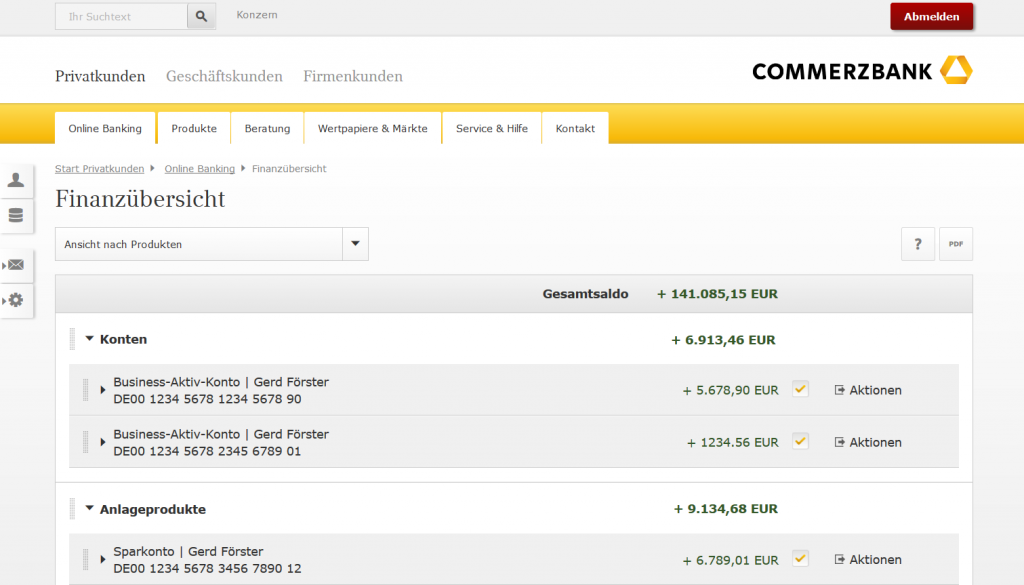Select the Privatkunden section
This screenshot has width=1024, height=585.
[100, 76]
